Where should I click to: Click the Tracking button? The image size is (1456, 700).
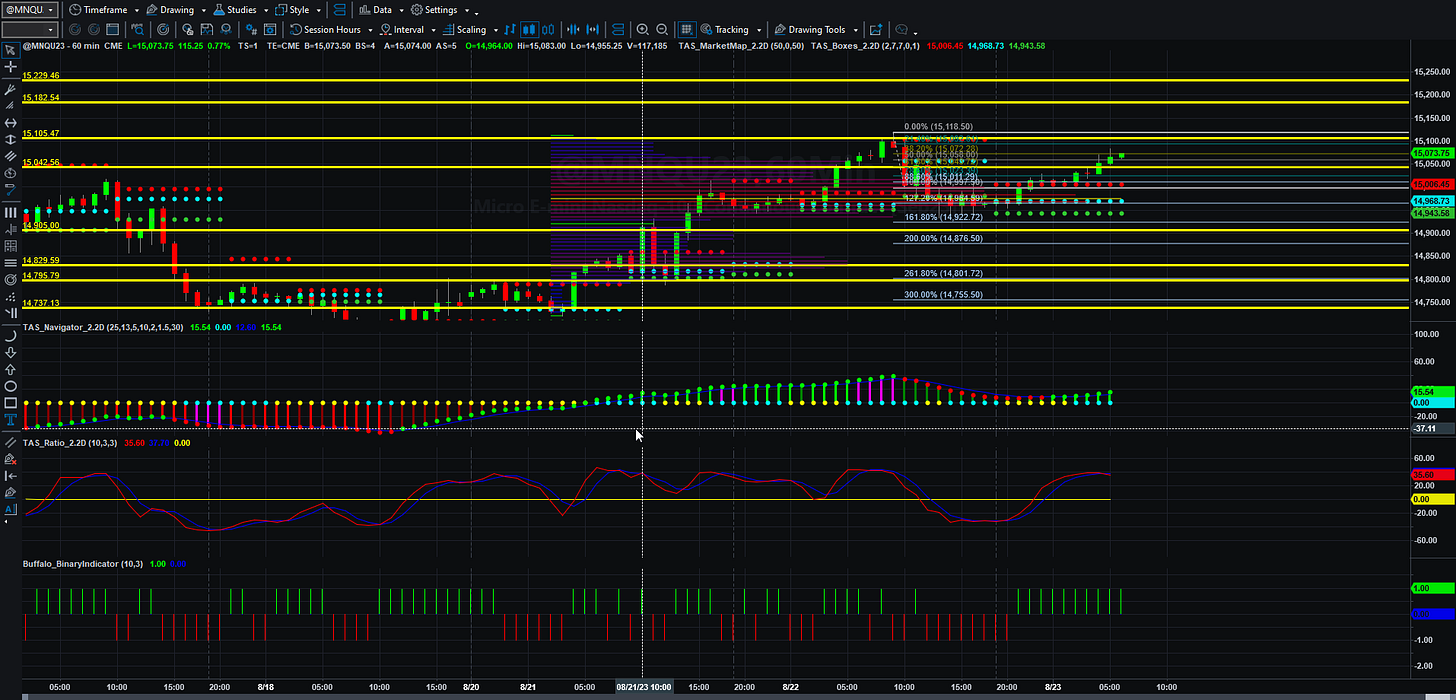[x=731, y=30]
